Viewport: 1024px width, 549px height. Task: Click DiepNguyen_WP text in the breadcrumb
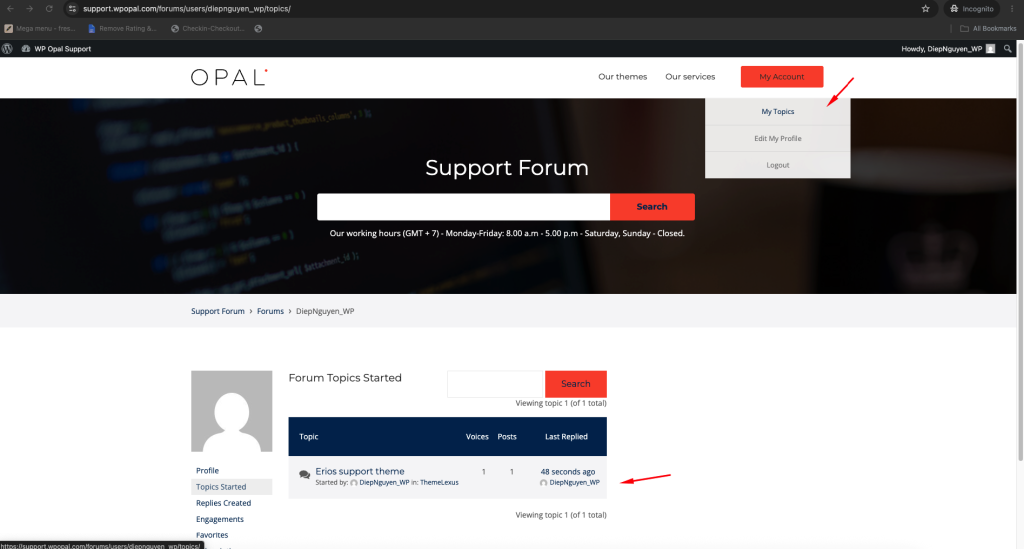325,311
